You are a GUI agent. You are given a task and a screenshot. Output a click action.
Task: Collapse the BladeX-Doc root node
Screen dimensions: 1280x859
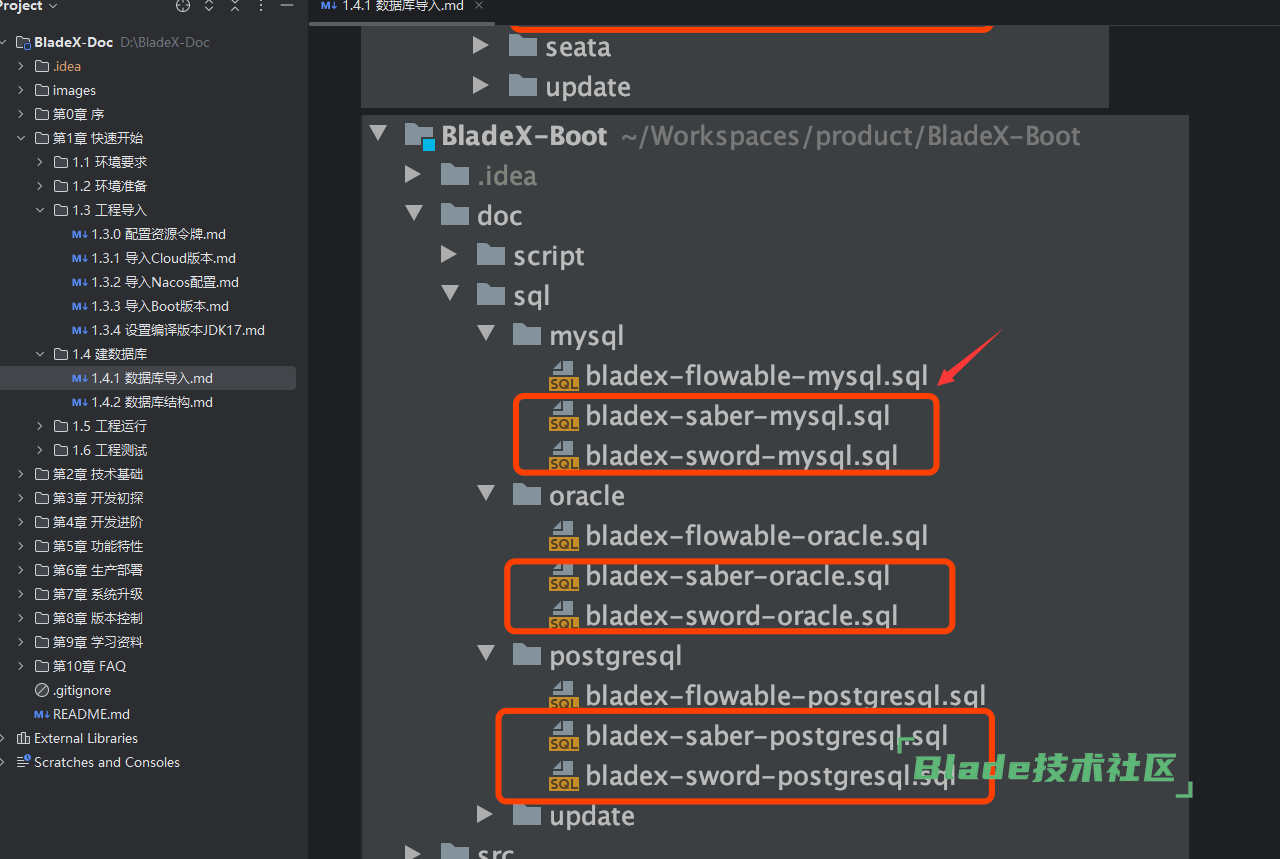click(4, 42)
